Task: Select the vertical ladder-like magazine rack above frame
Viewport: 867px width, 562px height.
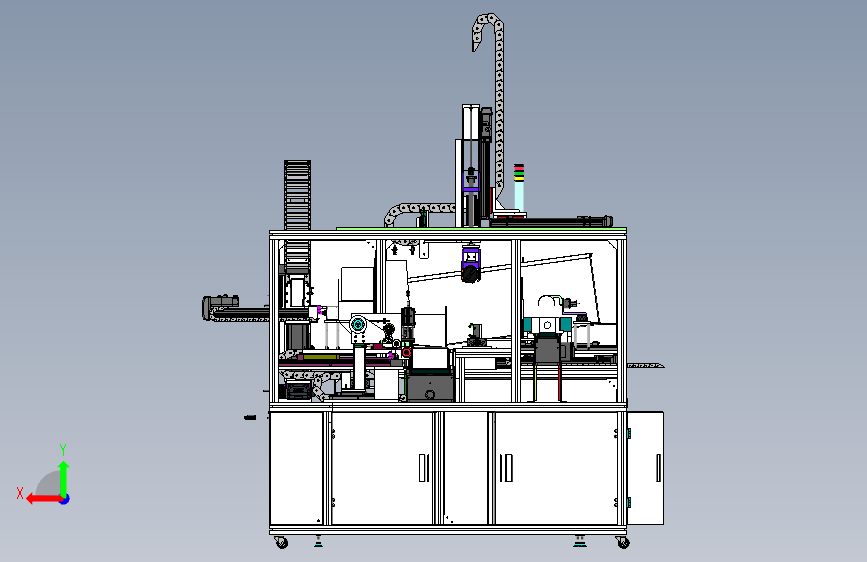Action: 297,195
